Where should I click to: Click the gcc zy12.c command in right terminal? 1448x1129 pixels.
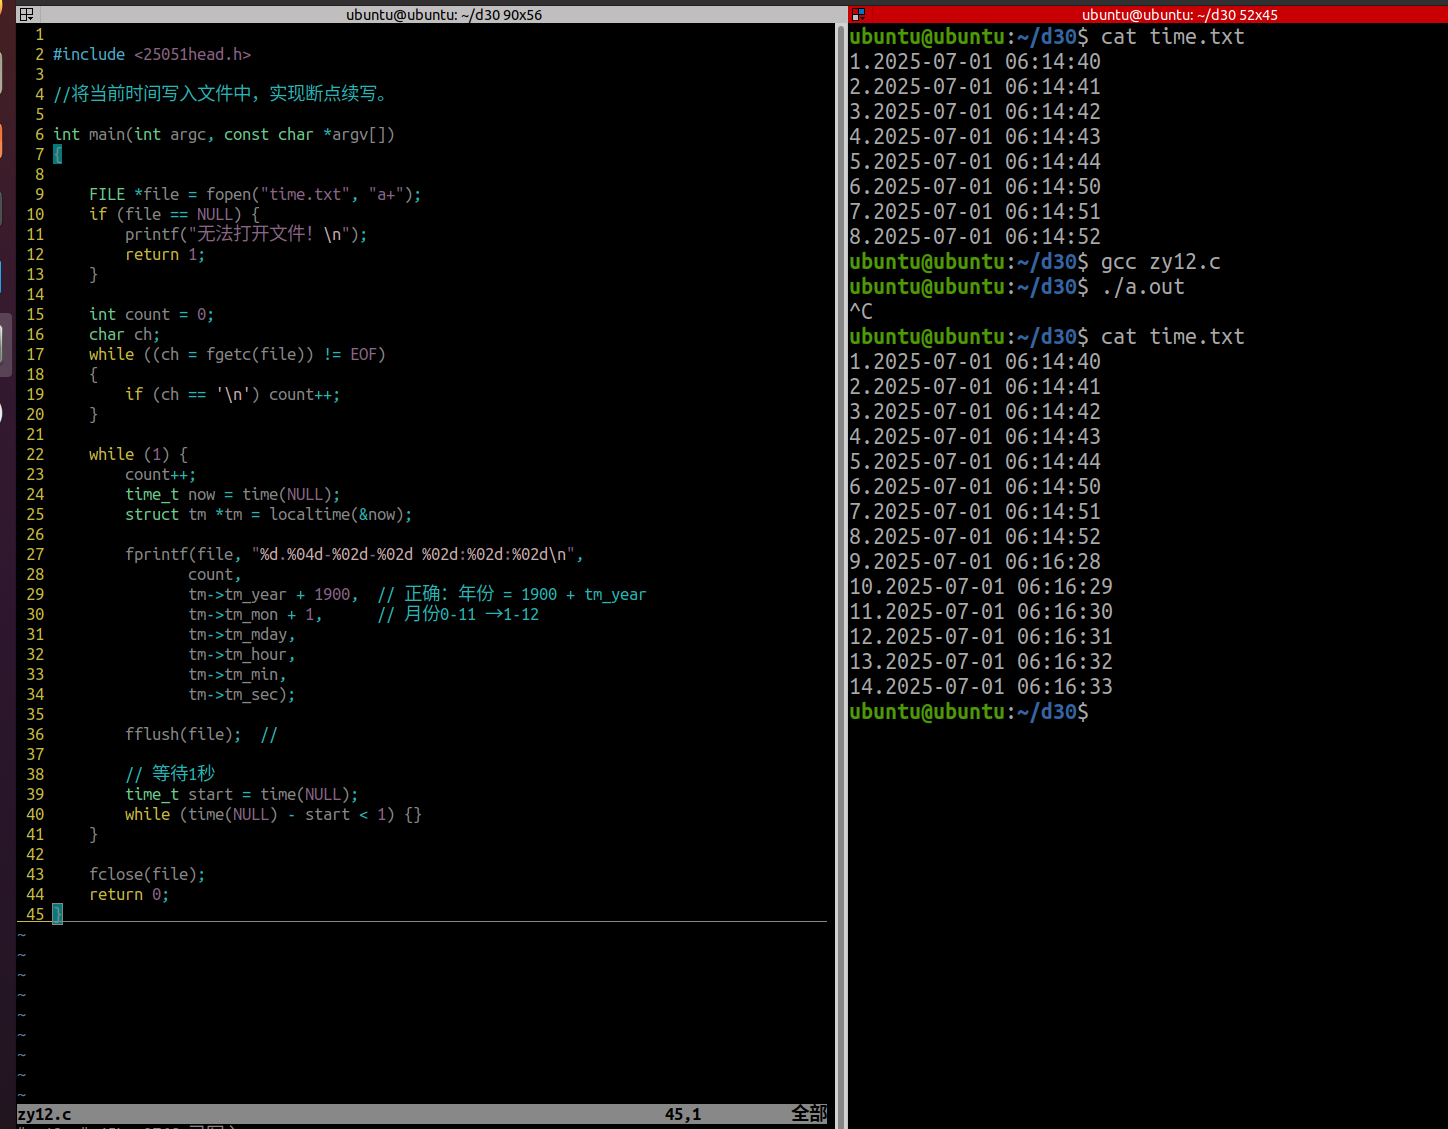[1160, 261]
